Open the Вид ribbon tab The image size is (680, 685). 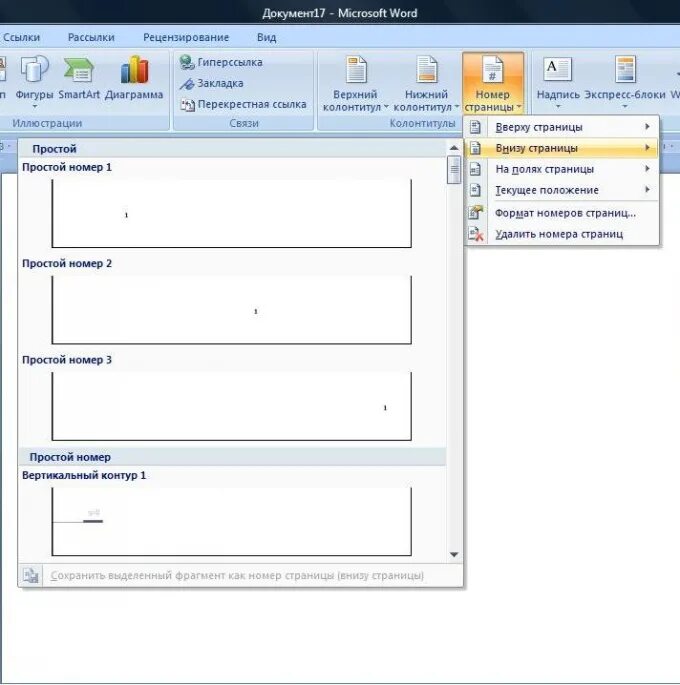pos(266,38)
